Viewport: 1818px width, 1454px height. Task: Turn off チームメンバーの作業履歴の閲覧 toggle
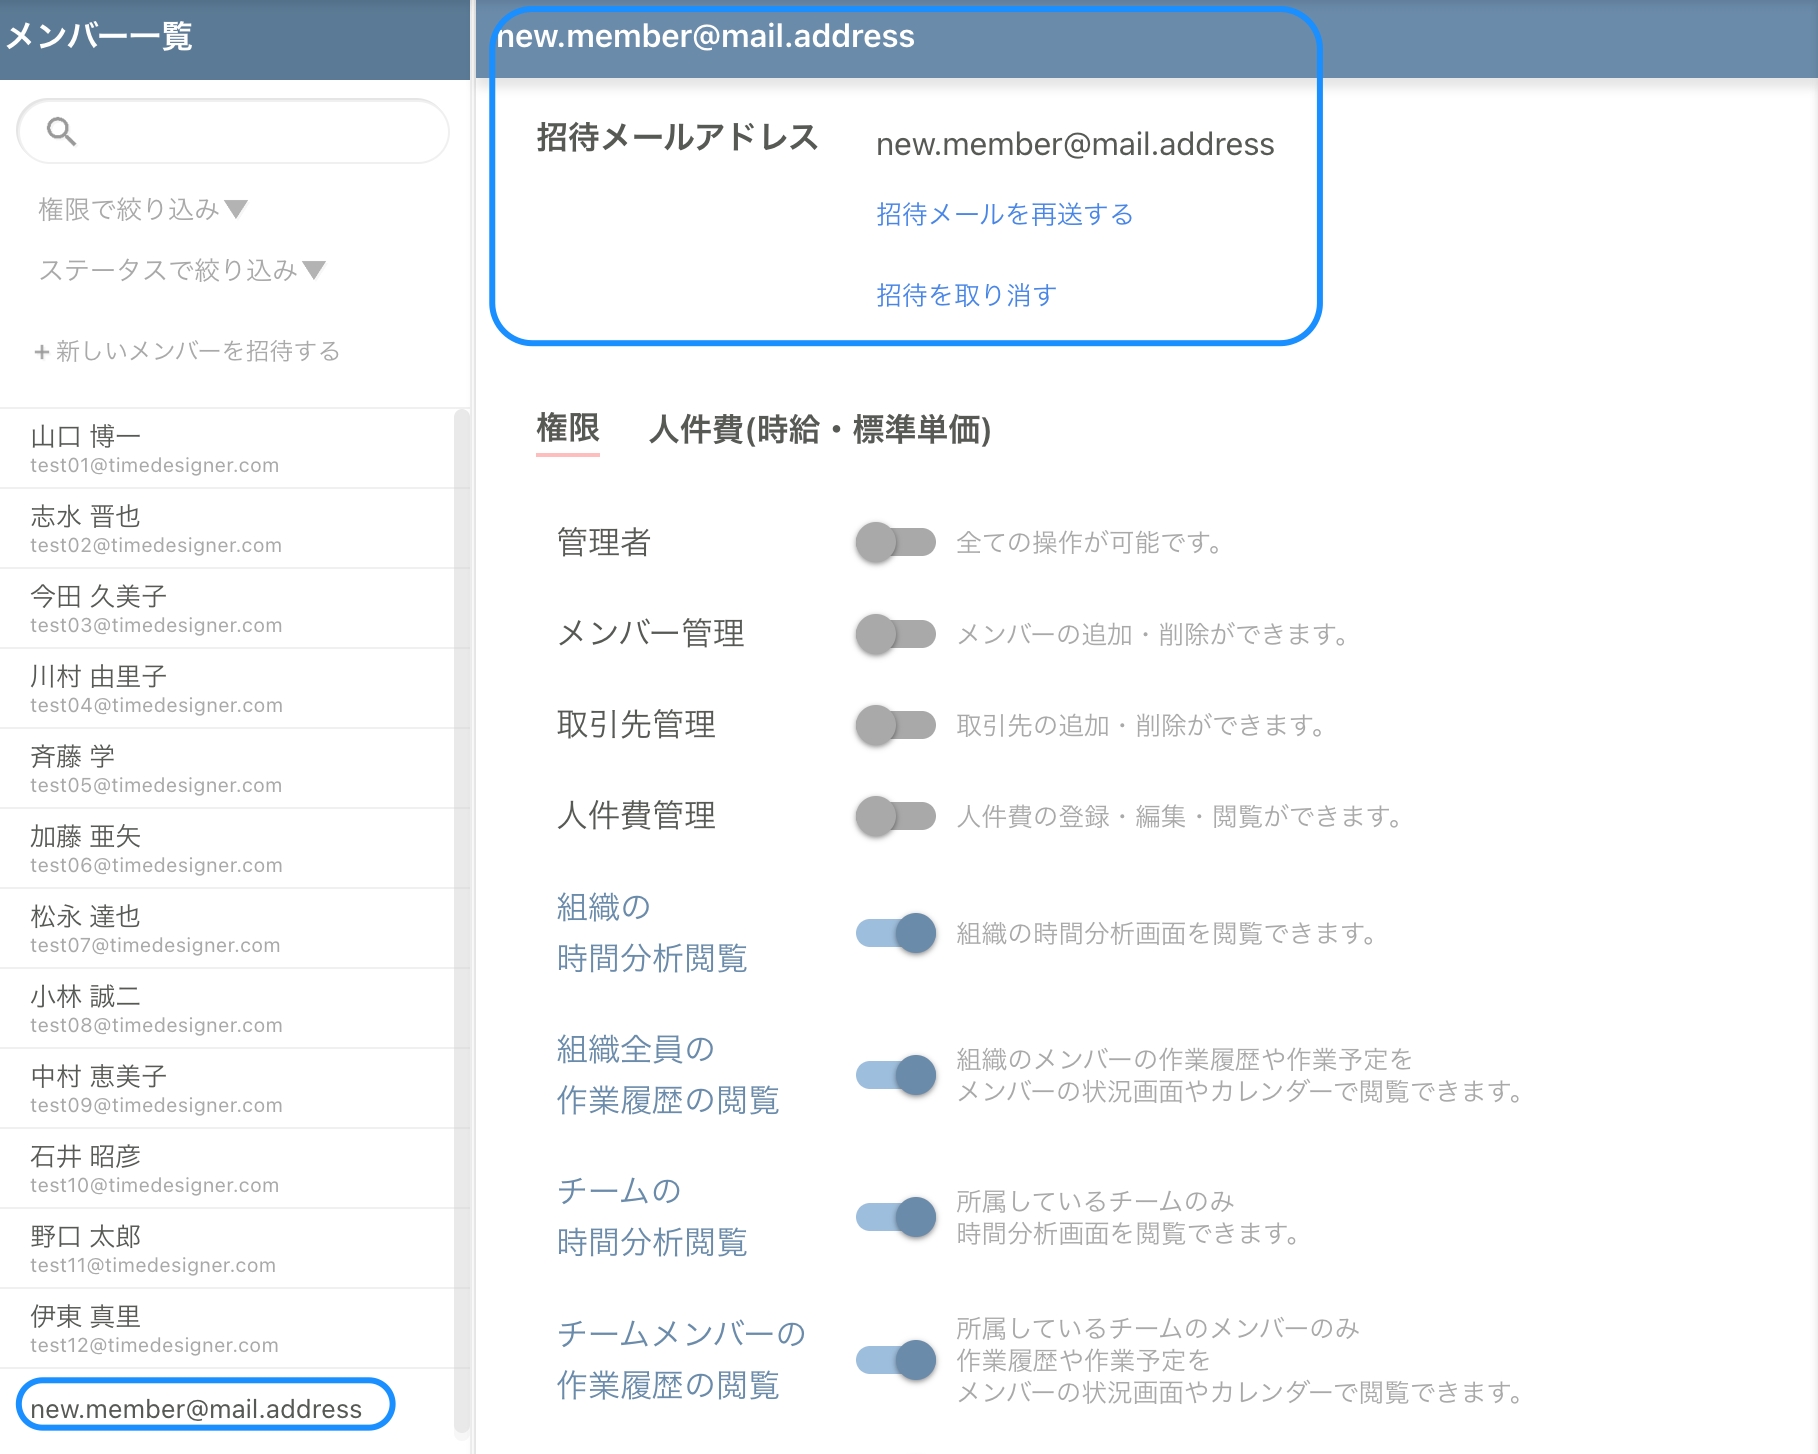click(895, 1359)
